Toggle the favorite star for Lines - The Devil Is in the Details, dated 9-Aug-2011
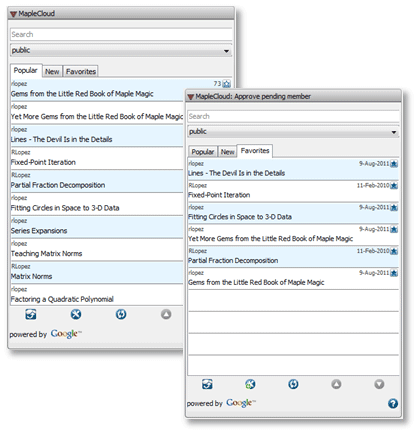This screenshot has width=417, height=433. (x=394, y=164)
